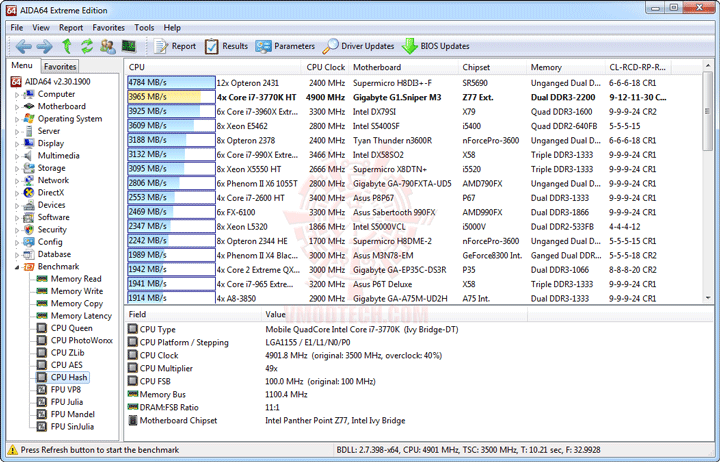Switch to the Menu tab
The height and width of the screenshot is (462, 720).
22,65
